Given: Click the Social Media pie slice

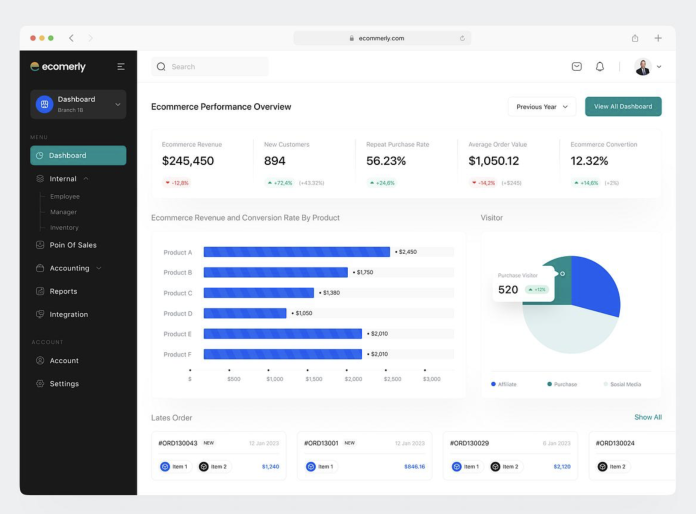Looking at the screenshot, I should click(570, 331).
